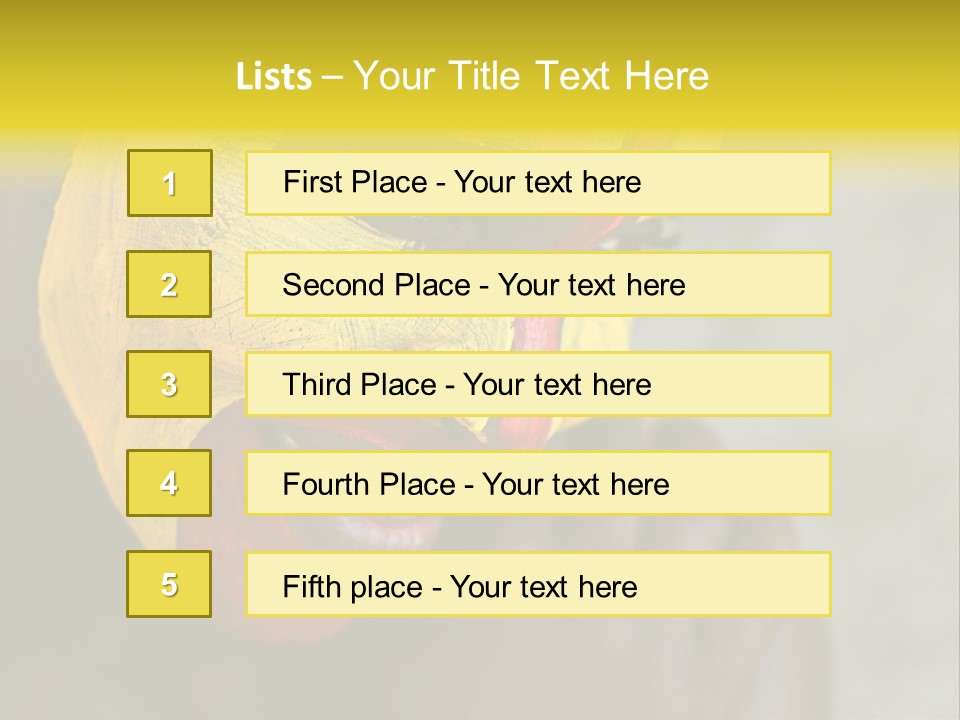Screen dimensions: 960x720
Task: Select the number 2 box
Action: click(x=170, y=284)
